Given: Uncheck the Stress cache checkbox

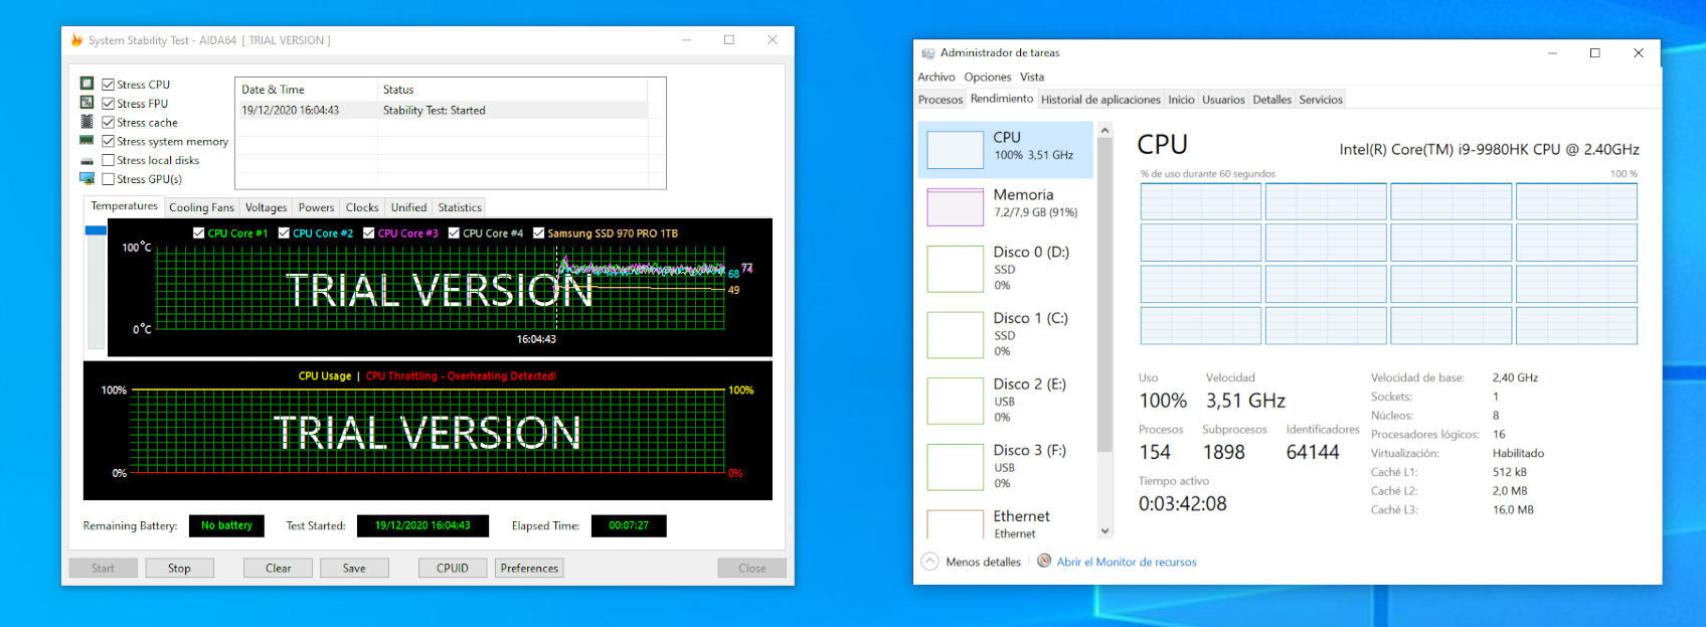Looking at the screenshot, I should (x=108, y=122).
